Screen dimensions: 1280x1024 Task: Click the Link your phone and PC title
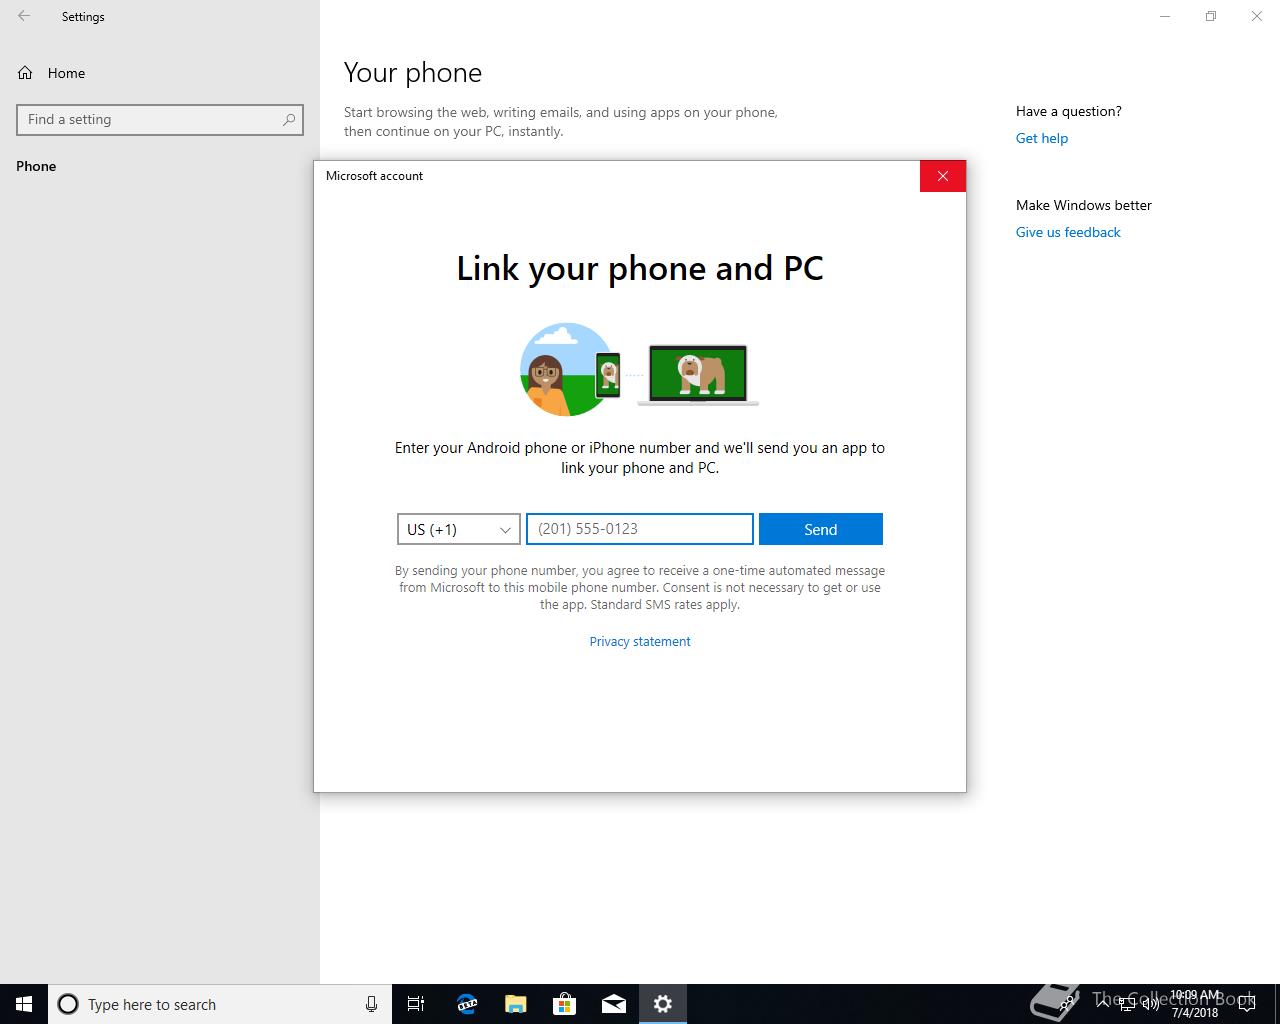(x=640, y=268)
